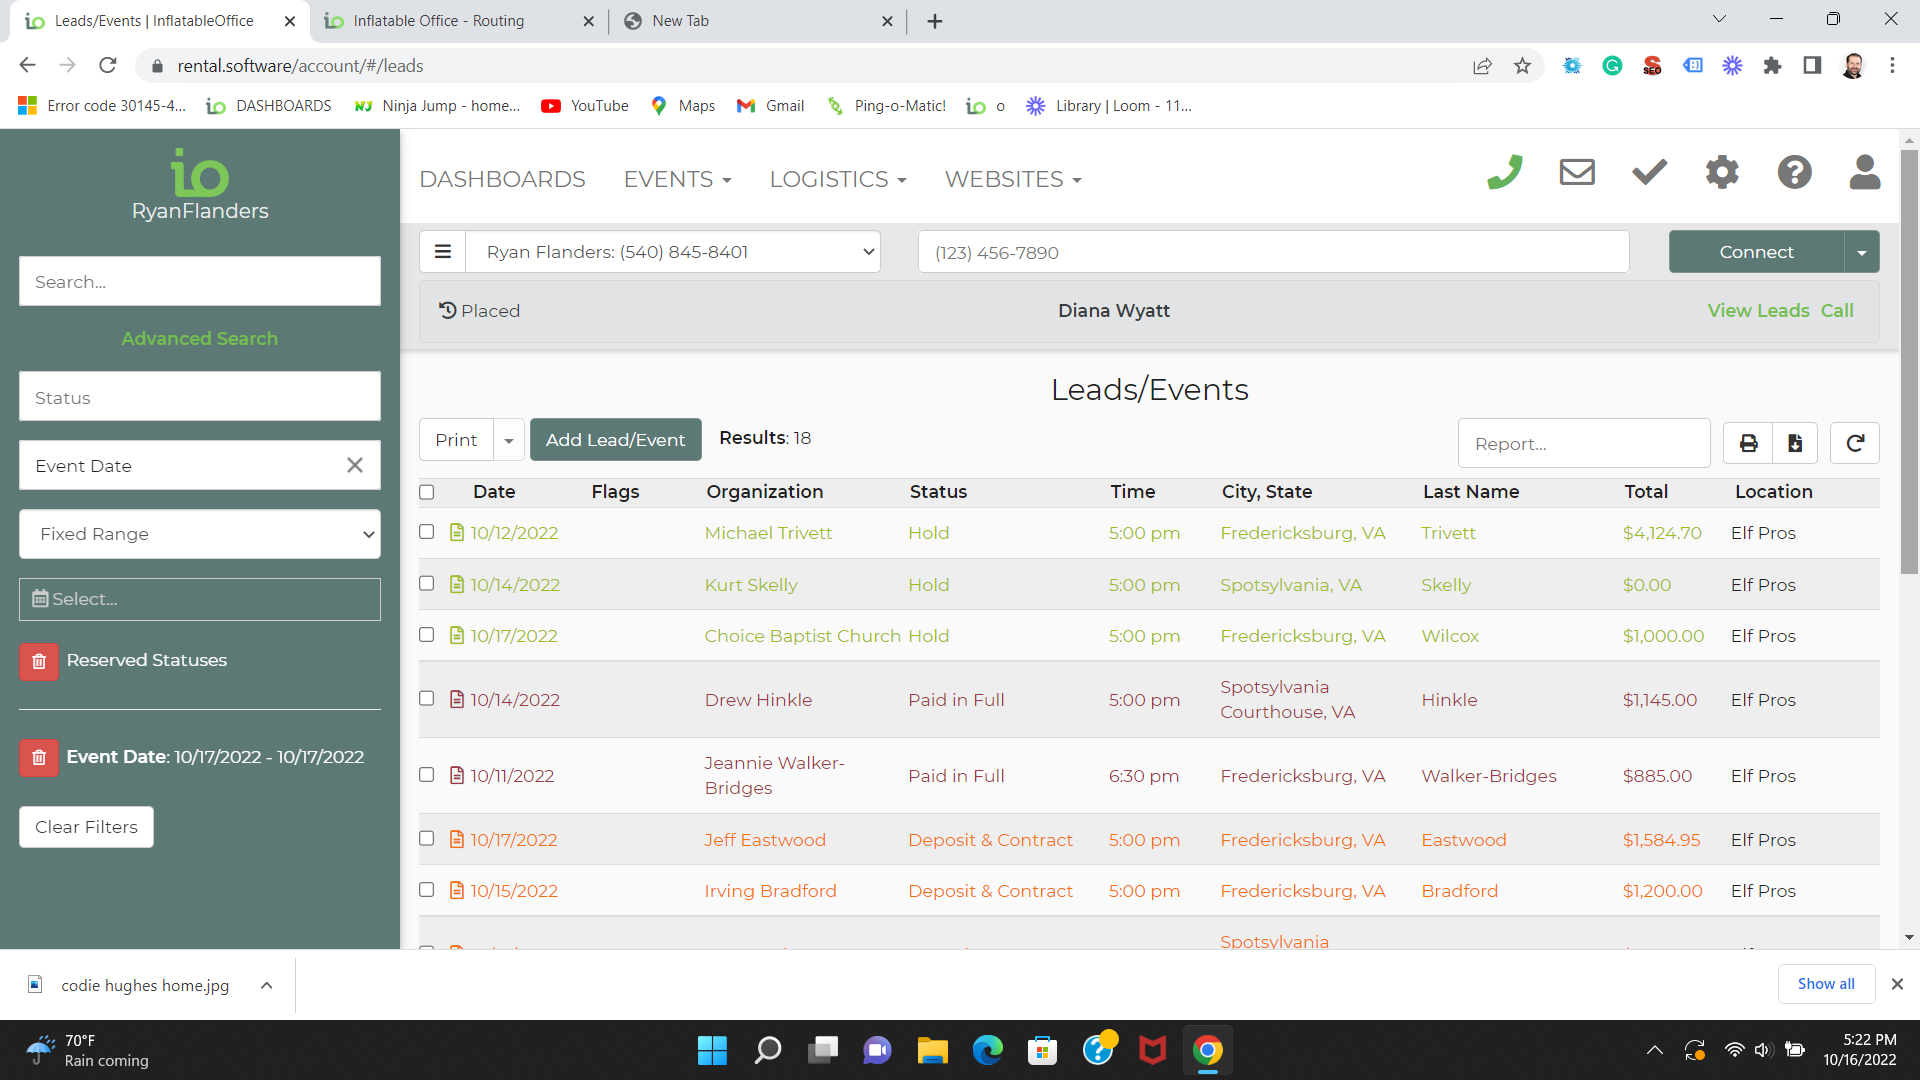The width and height of the screenshot is (1920, 1080).
Task: Click the printer icon beside Report field
Action: click(1748, 443)
